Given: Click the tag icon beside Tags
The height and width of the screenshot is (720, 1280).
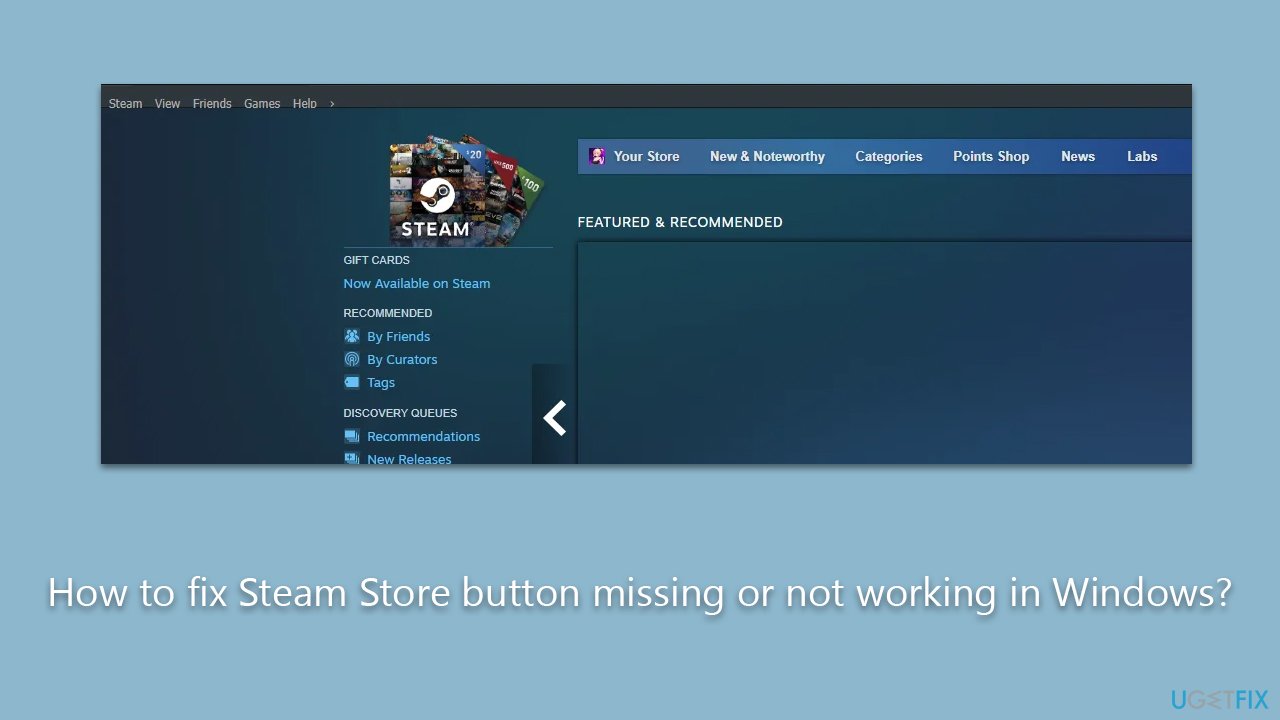Looking at the screenshot, I should tap(352, 382).
